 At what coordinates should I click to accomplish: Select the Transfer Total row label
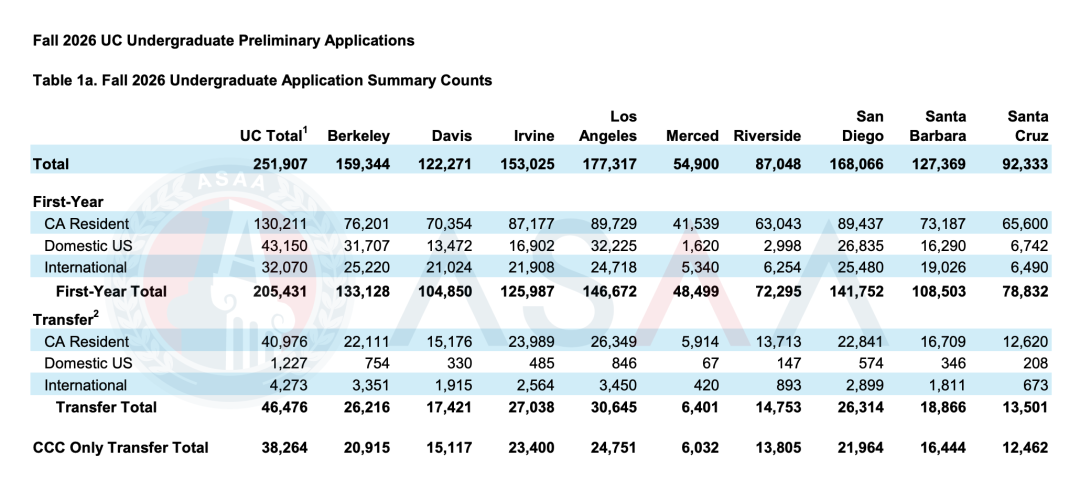[106, 408]
